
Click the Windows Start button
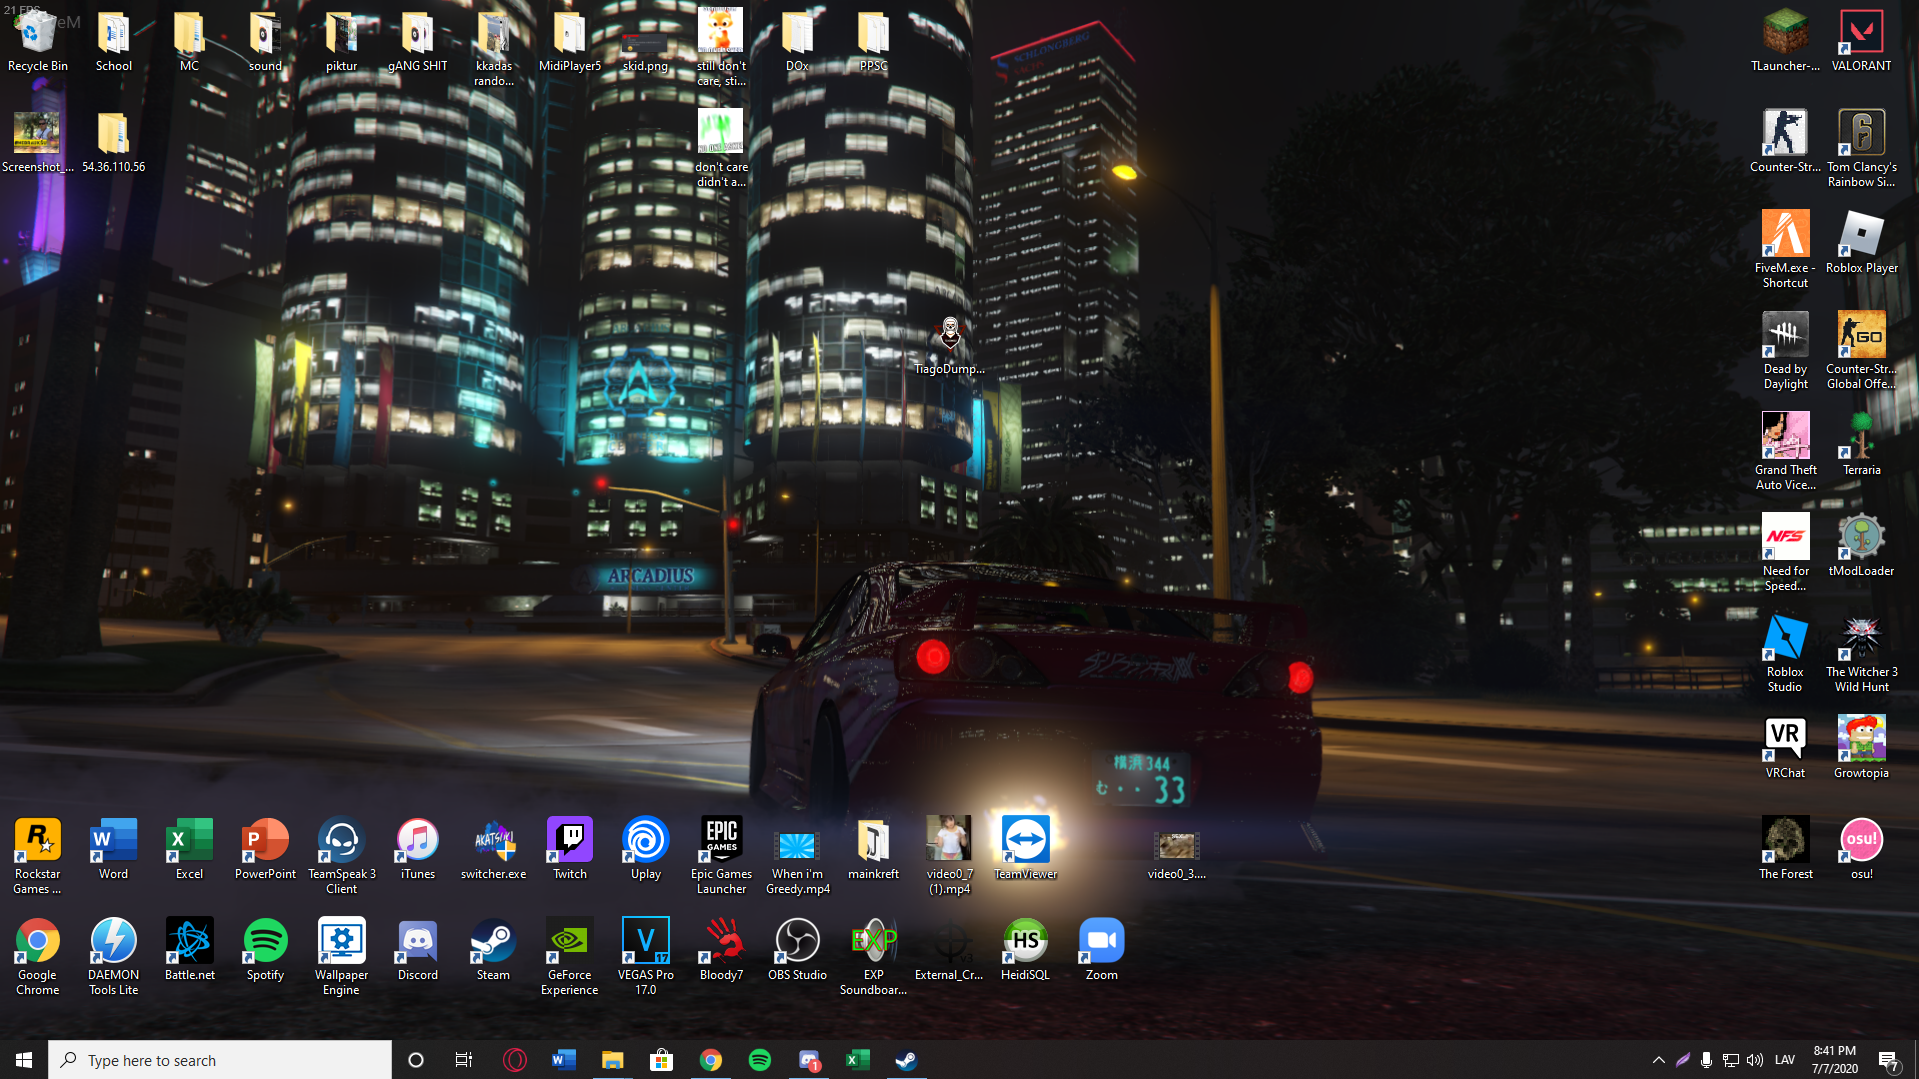(24, 1060)
